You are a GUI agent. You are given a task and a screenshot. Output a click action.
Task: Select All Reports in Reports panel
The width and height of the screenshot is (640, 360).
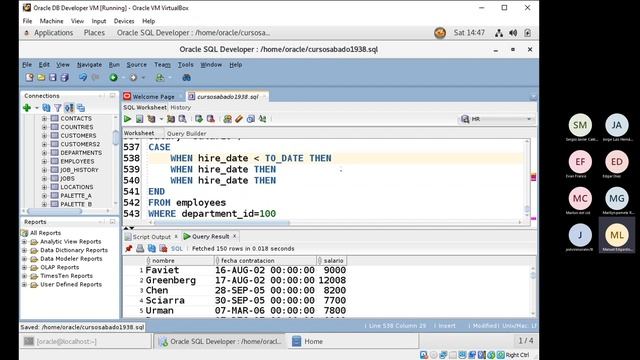45,233
